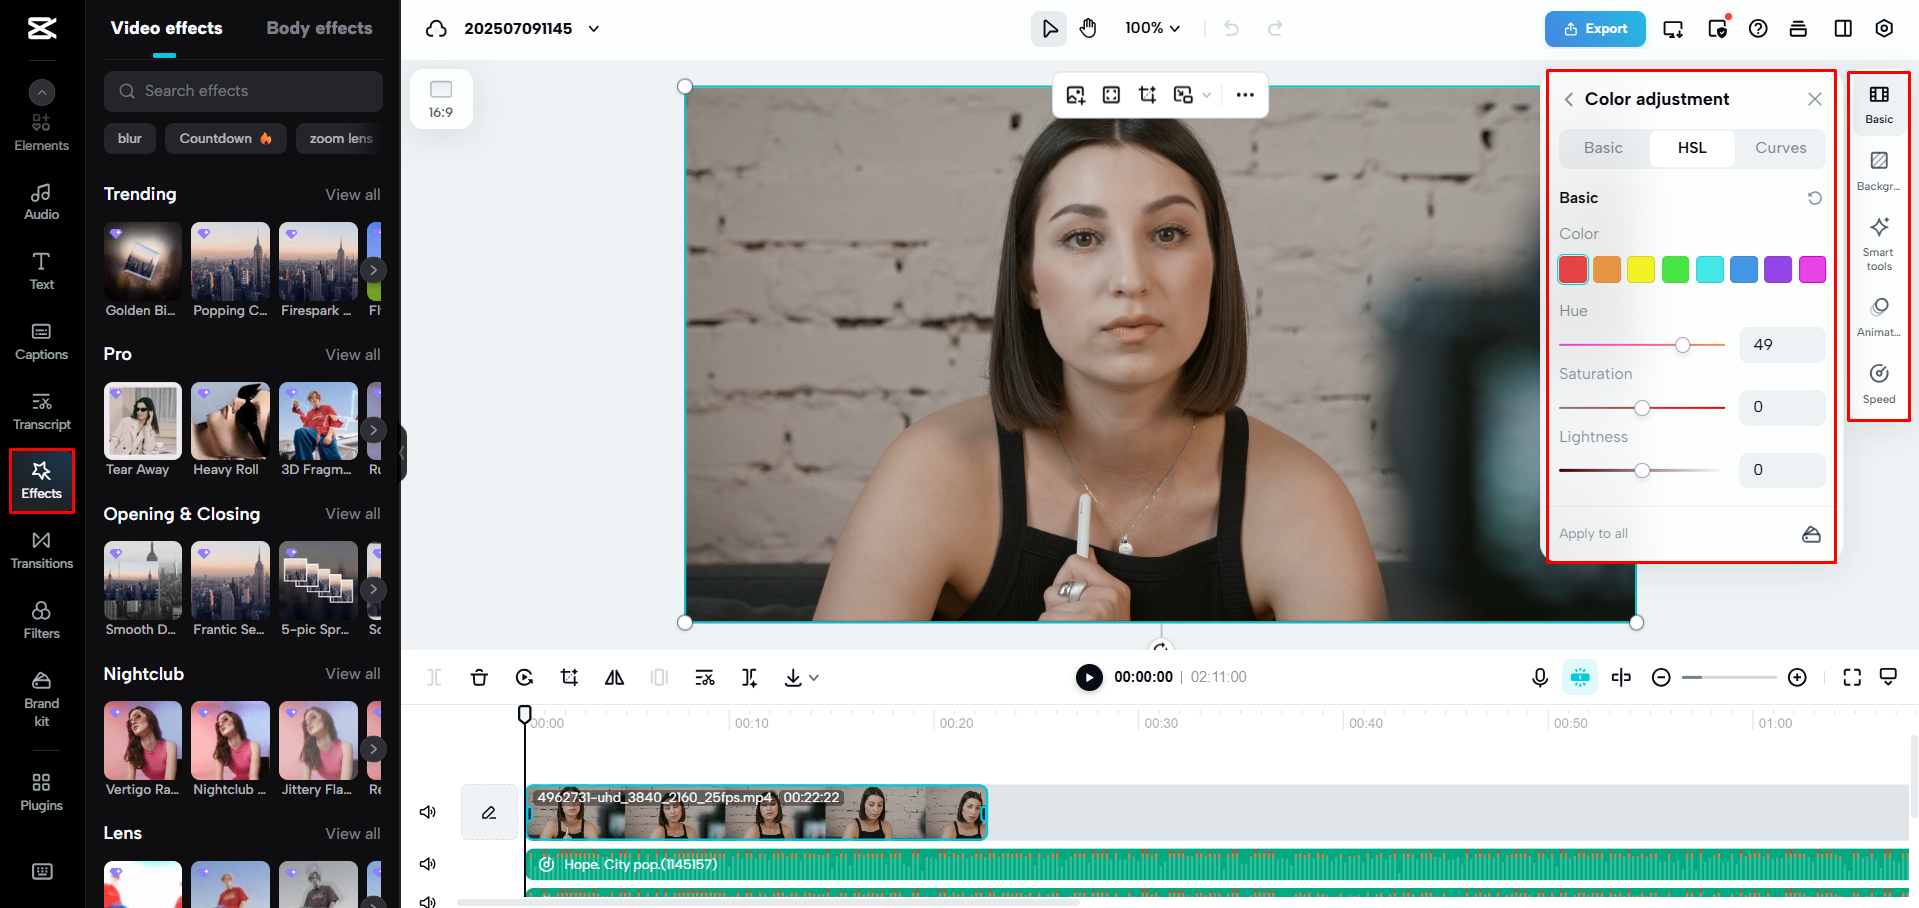Open the Text panel in sidebar
This screenshot has width=1919, height=908.
pos(41,269)
